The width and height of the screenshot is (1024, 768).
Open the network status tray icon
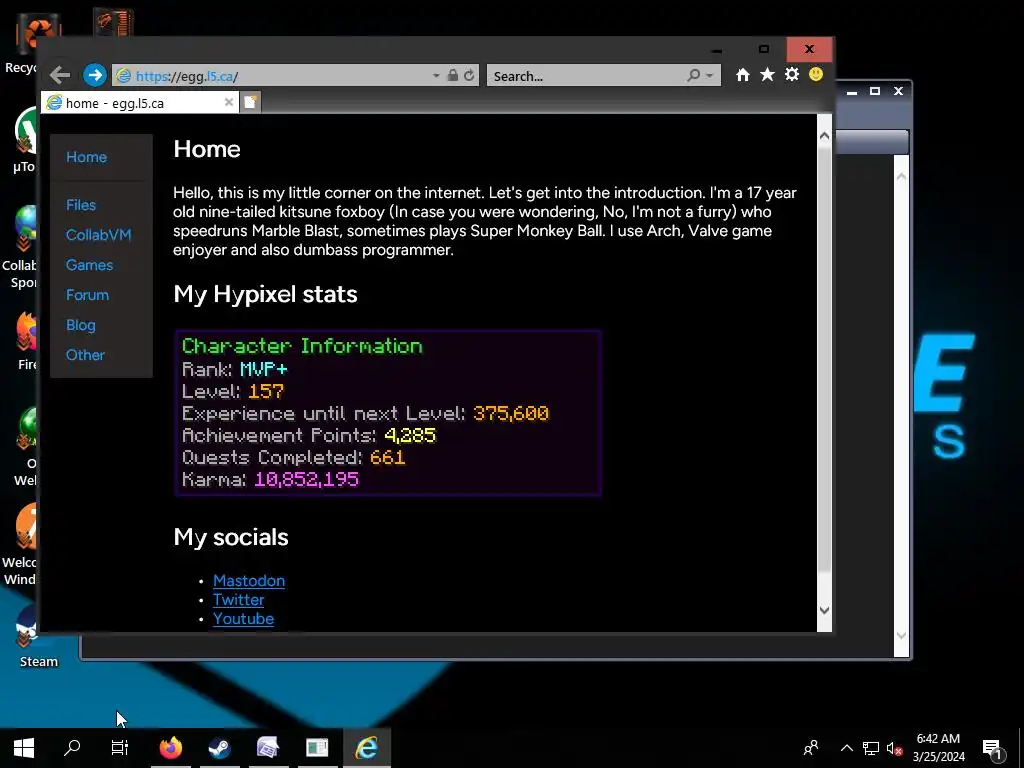click(871, 748)
